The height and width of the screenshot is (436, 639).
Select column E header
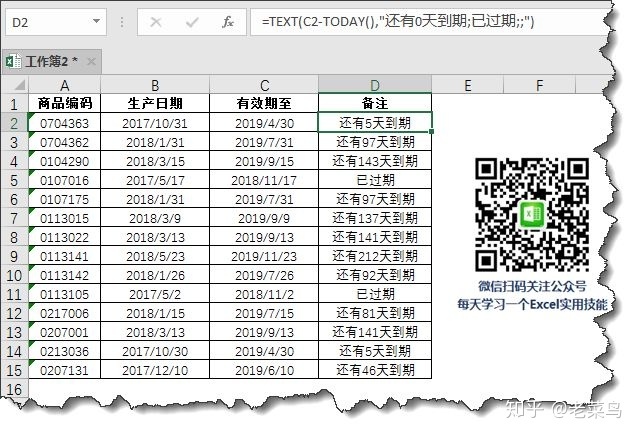click(468, 85)
